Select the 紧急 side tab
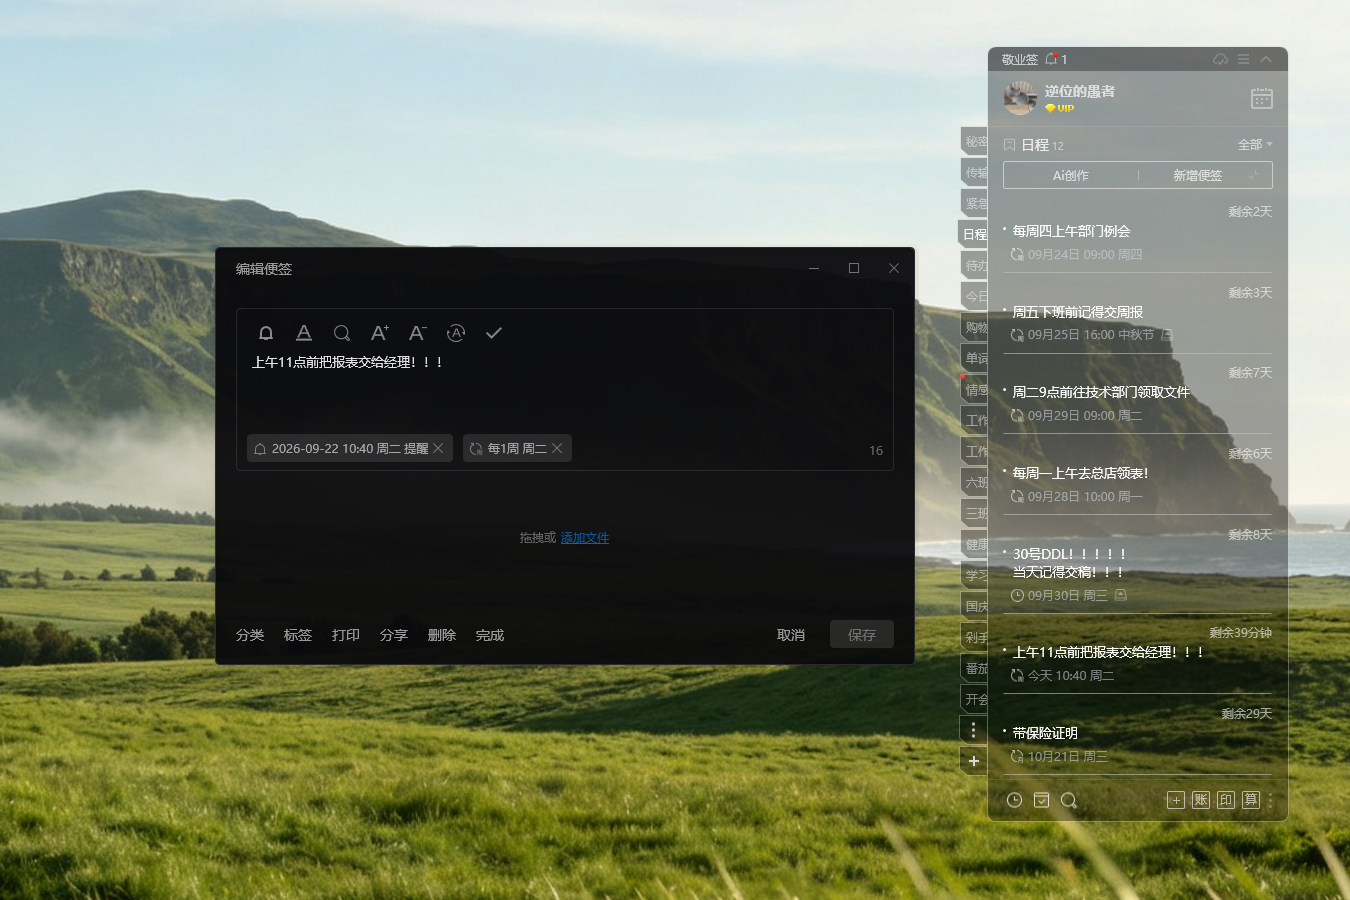 click(x=974, y=203)
